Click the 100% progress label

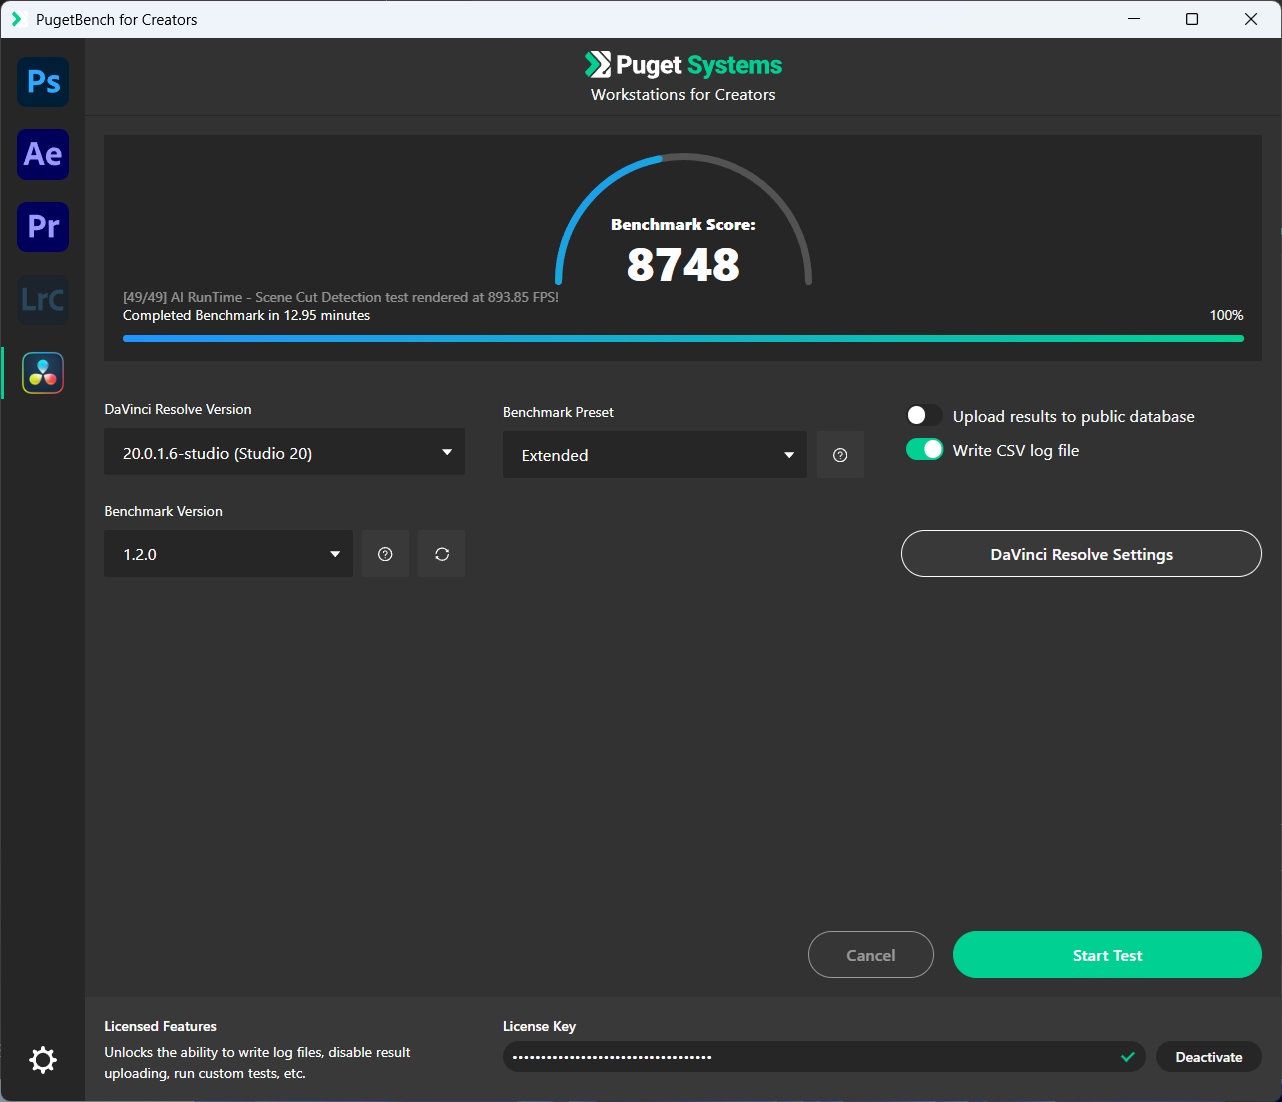1226,315
